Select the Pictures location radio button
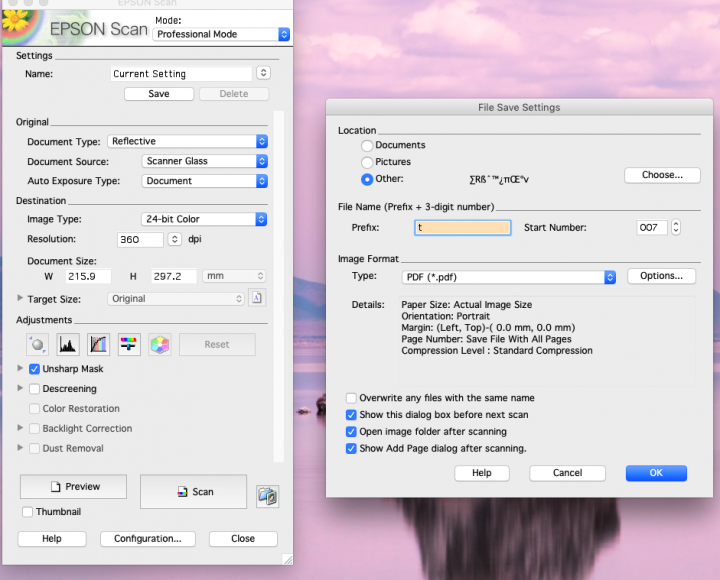The height and width of the screenshot is (580, 720). 367,162
